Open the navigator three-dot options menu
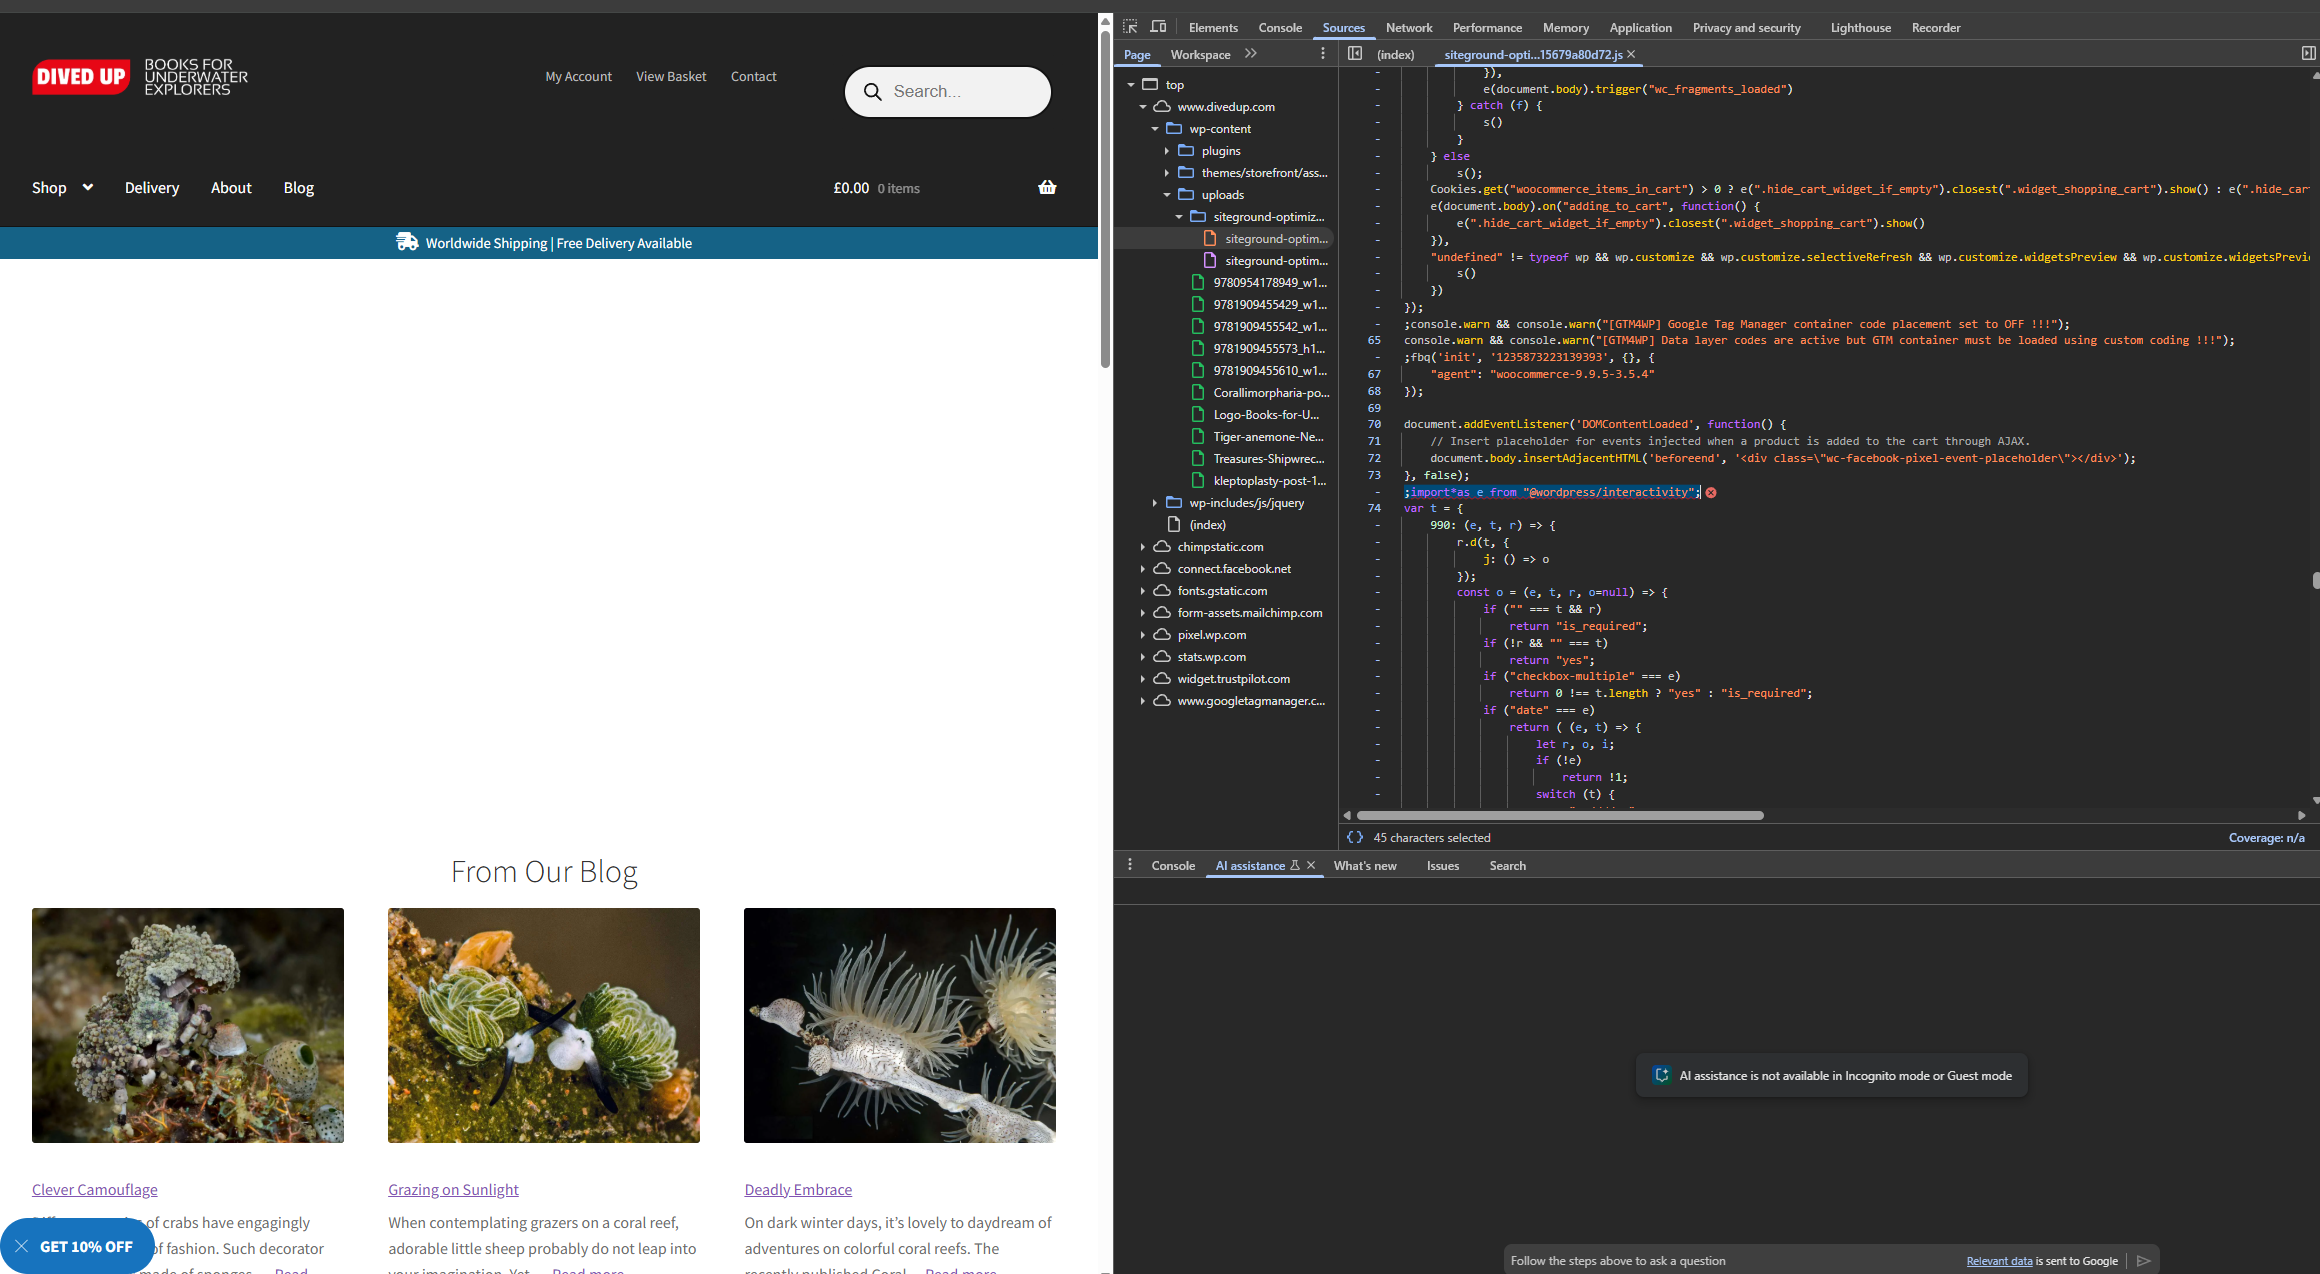This screenshot has width=2320, height=1274. (1323, 54)
